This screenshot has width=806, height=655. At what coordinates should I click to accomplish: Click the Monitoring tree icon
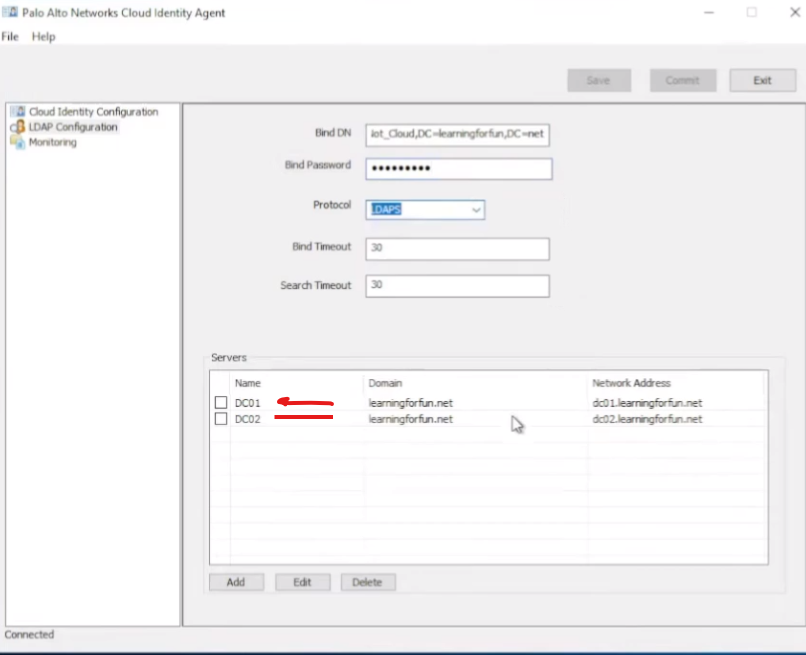tap(17, 142)
